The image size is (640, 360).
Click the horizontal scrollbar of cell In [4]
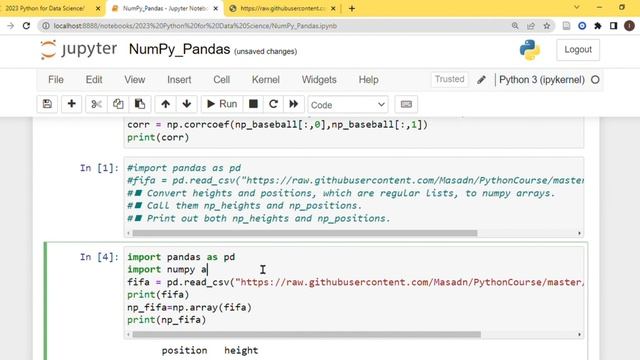pyautogui.click(x=307, y=334)
